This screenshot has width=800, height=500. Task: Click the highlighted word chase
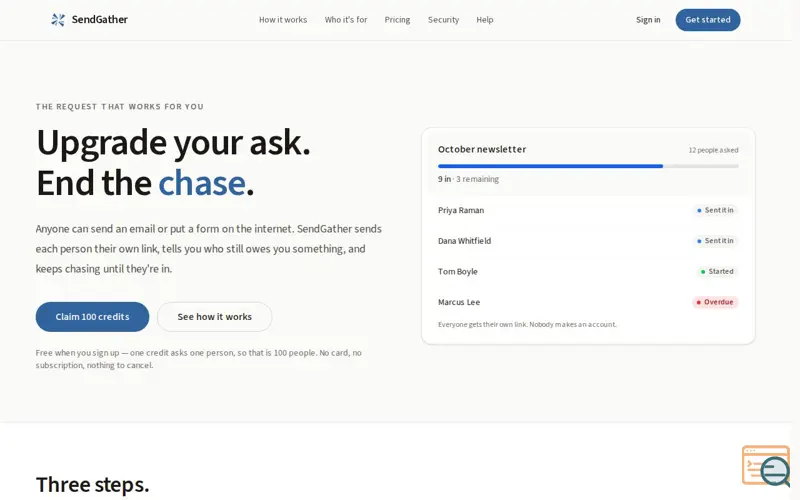[x=202, y=183]
